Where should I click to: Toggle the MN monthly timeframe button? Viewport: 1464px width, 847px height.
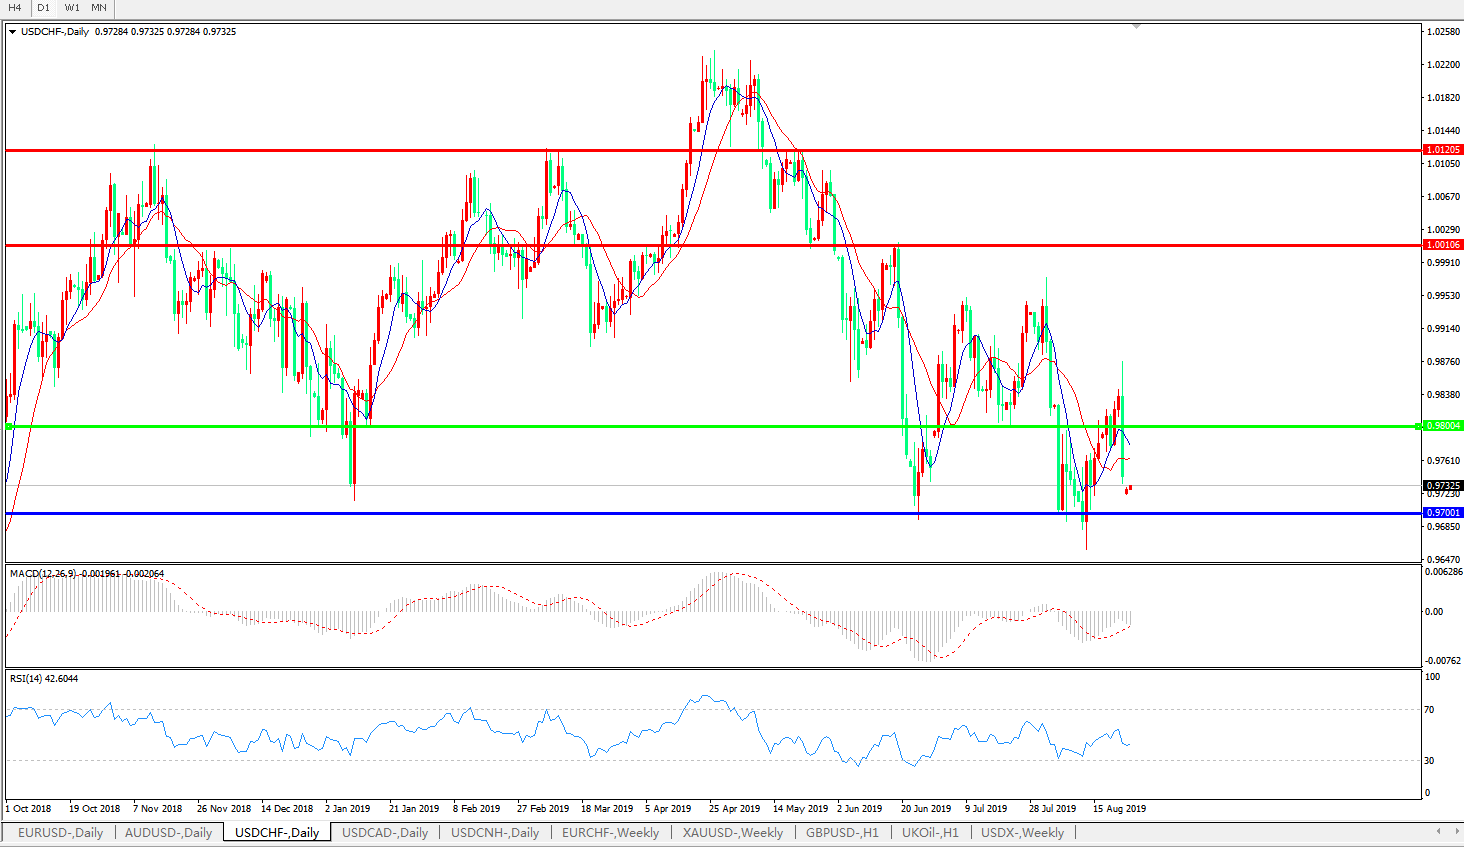click(99, 8)
